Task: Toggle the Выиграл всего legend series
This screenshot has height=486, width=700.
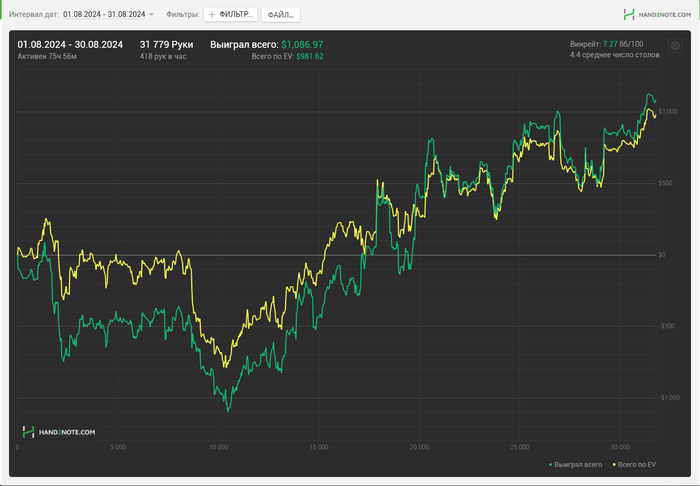Action: pyautogui.click(x=575, y=465)
